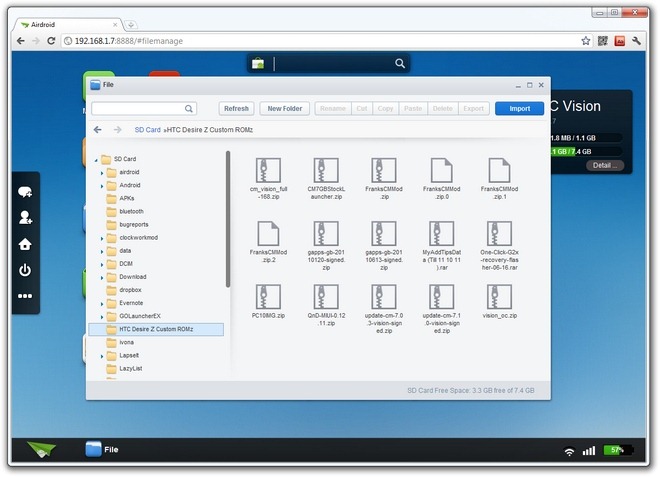
Task: Reload the browser page
Action: point(51,41)
